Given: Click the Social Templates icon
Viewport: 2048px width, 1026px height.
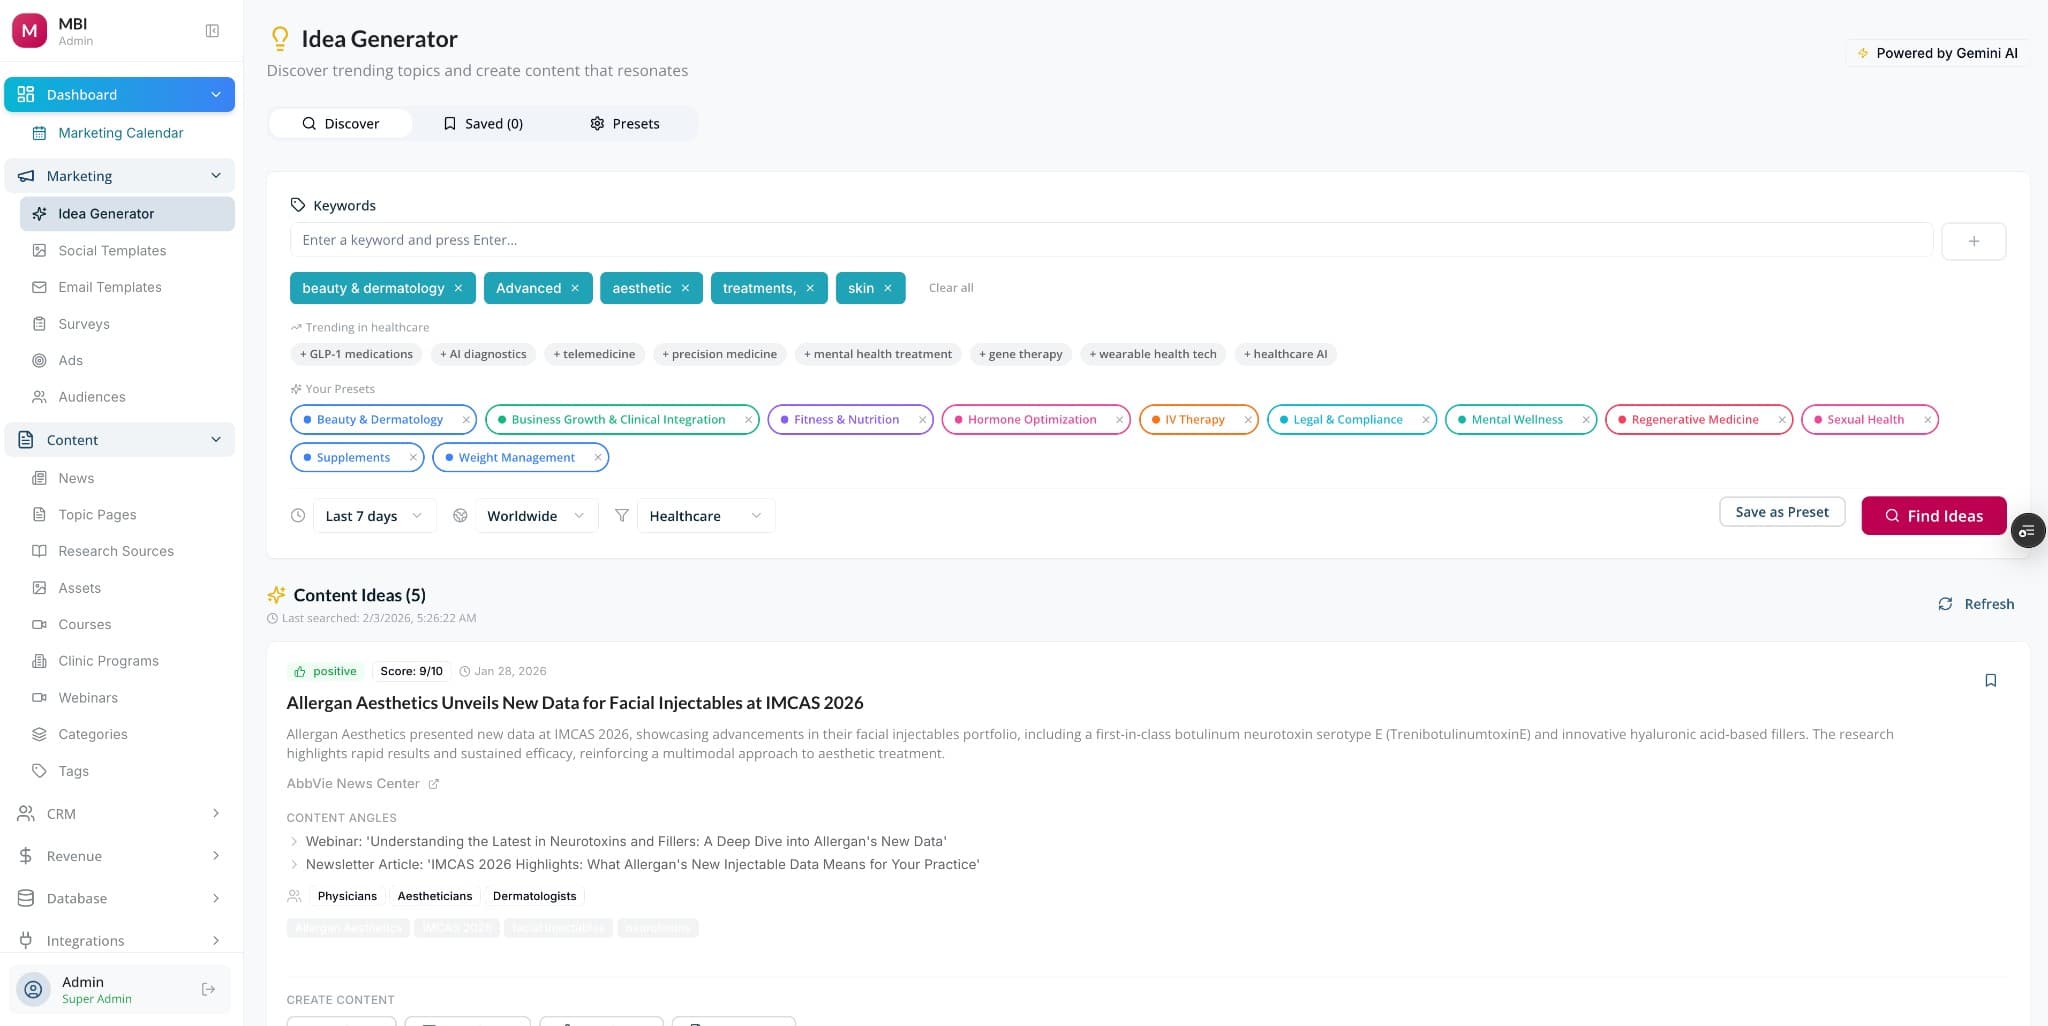Looking at the screenshot, I should 39,250.
